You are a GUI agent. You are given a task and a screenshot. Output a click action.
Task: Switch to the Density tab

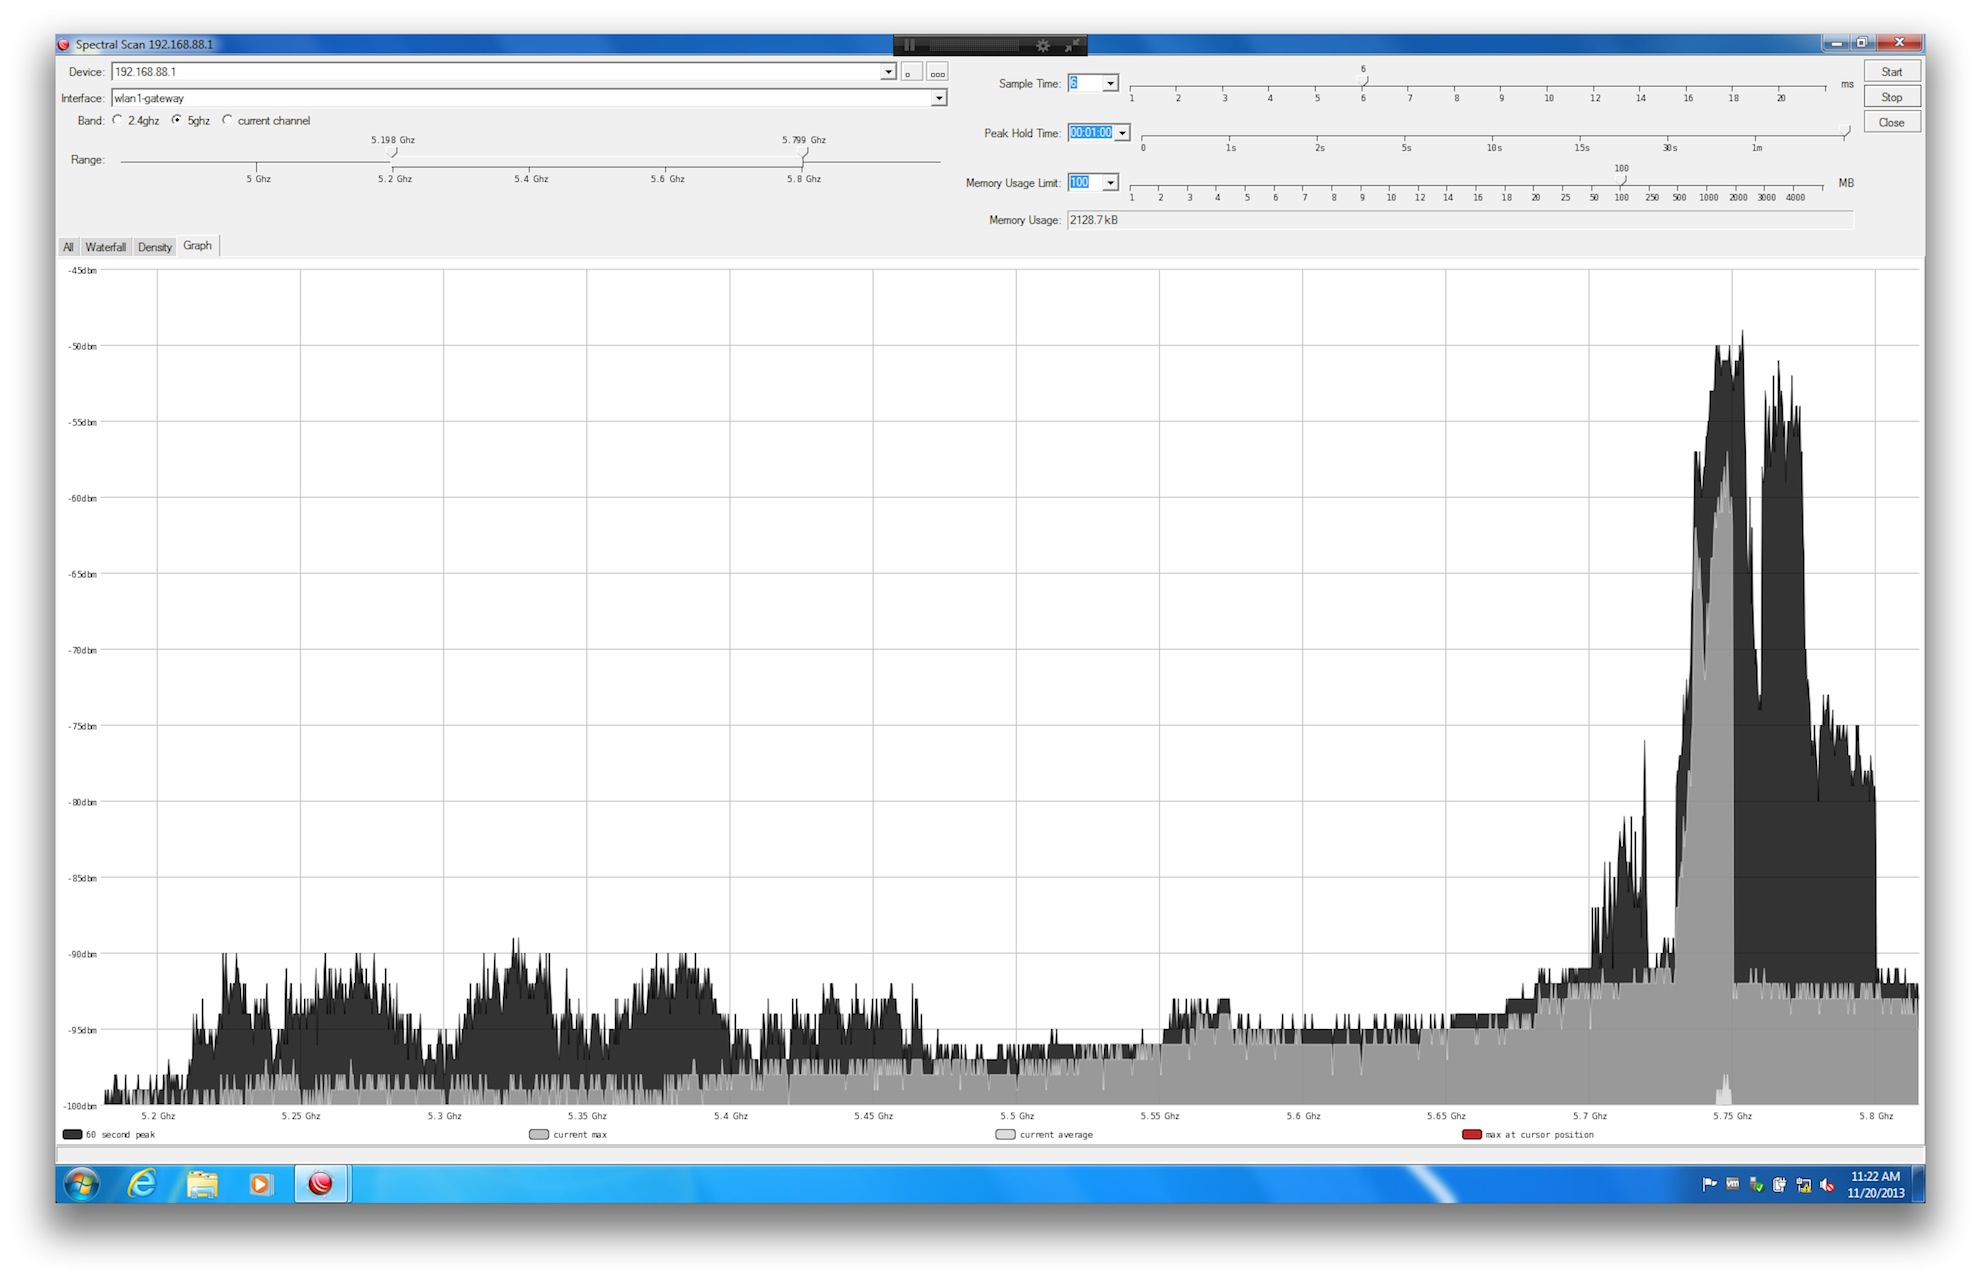(154, 247)
